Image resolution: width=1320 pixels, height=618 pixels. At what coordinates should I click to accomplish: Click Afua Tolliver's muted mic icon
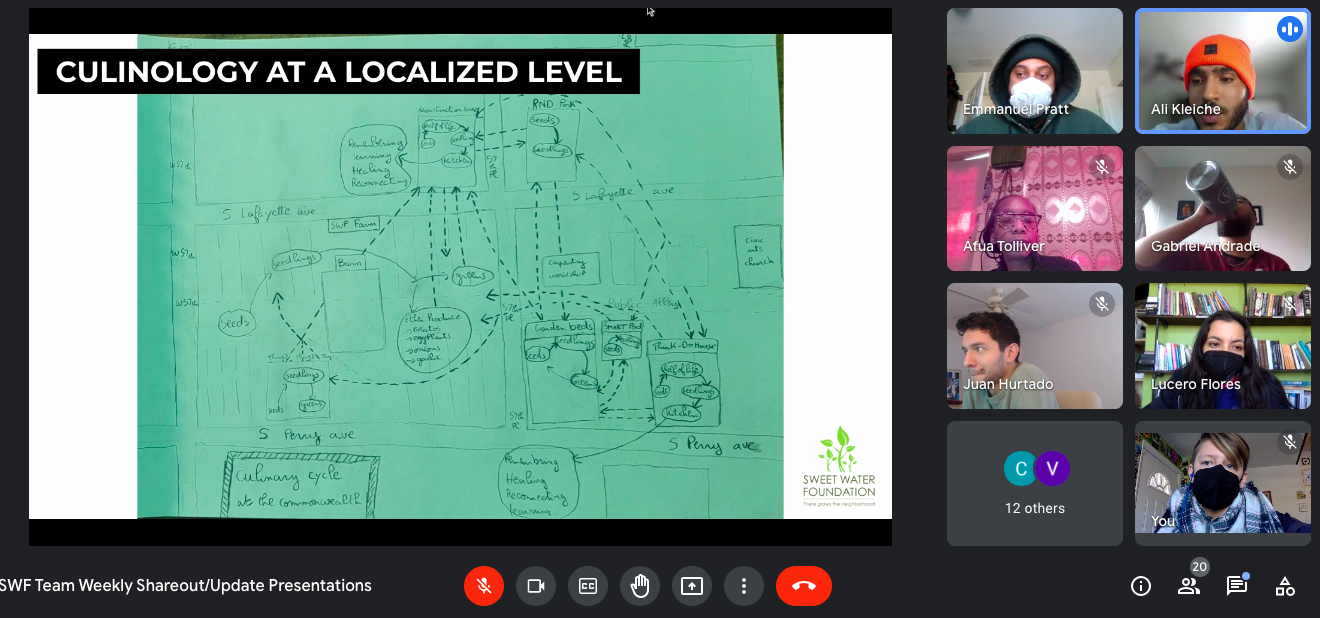tap(1102, 167)
